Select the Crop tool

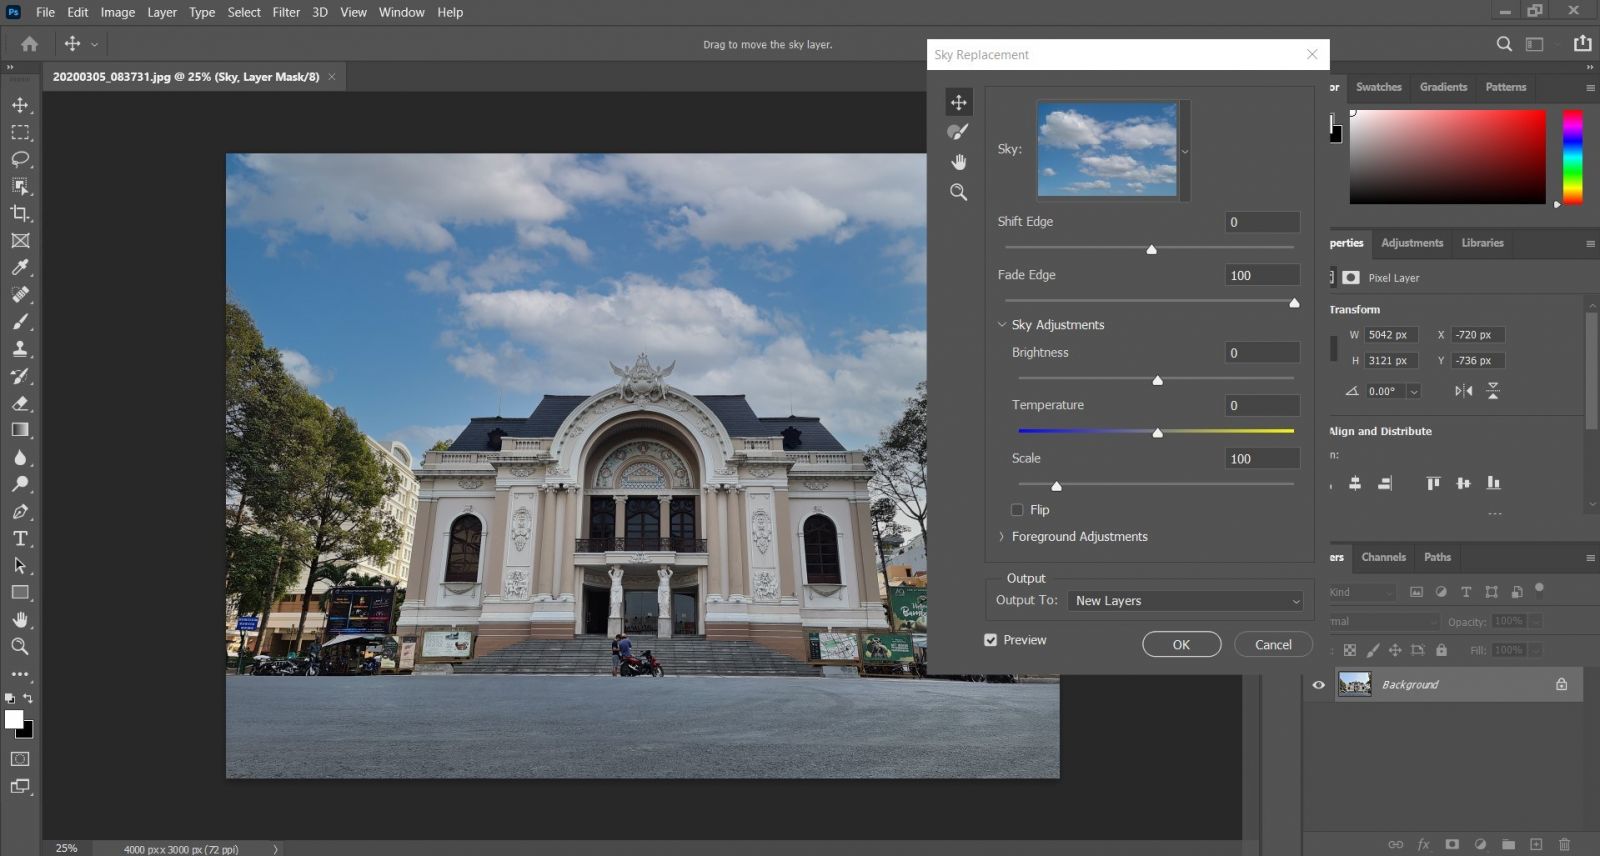[x=20, y=213]
